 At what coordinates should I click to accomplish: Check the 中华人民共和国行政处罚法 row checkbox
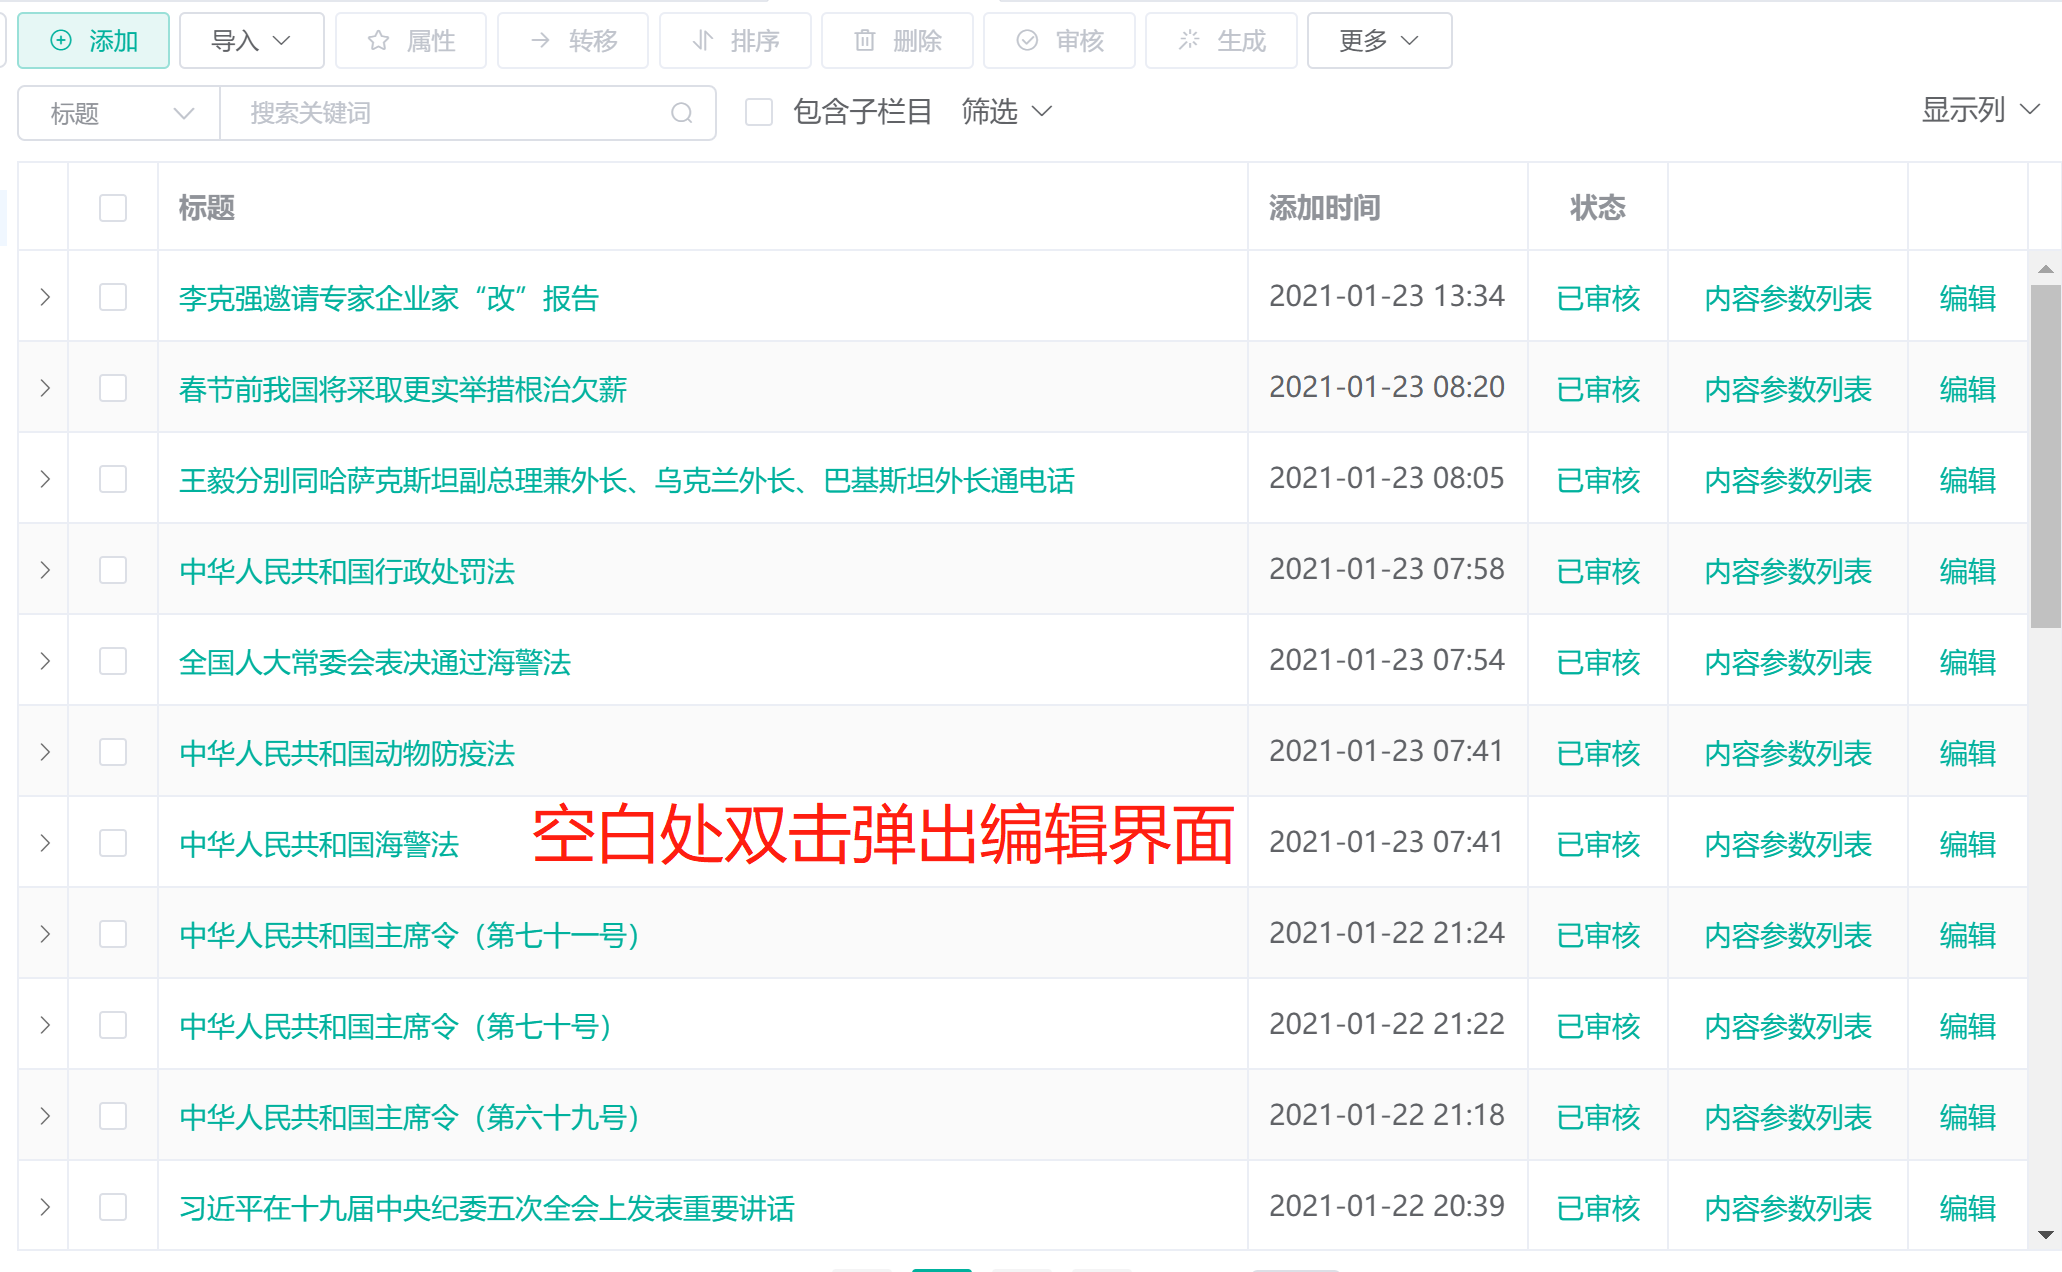coord(113,571)
